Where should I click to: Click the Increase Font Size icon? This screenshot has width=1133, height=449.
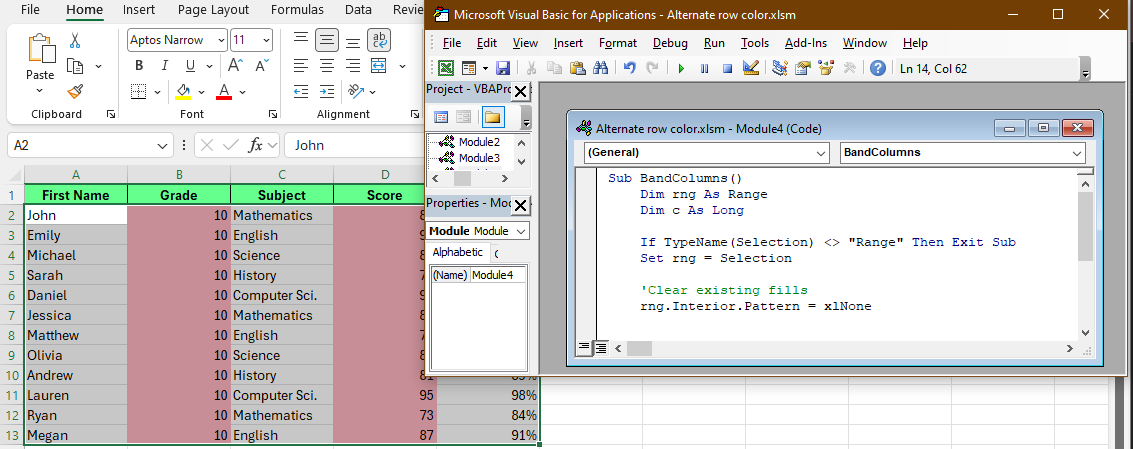coord(235,66)
